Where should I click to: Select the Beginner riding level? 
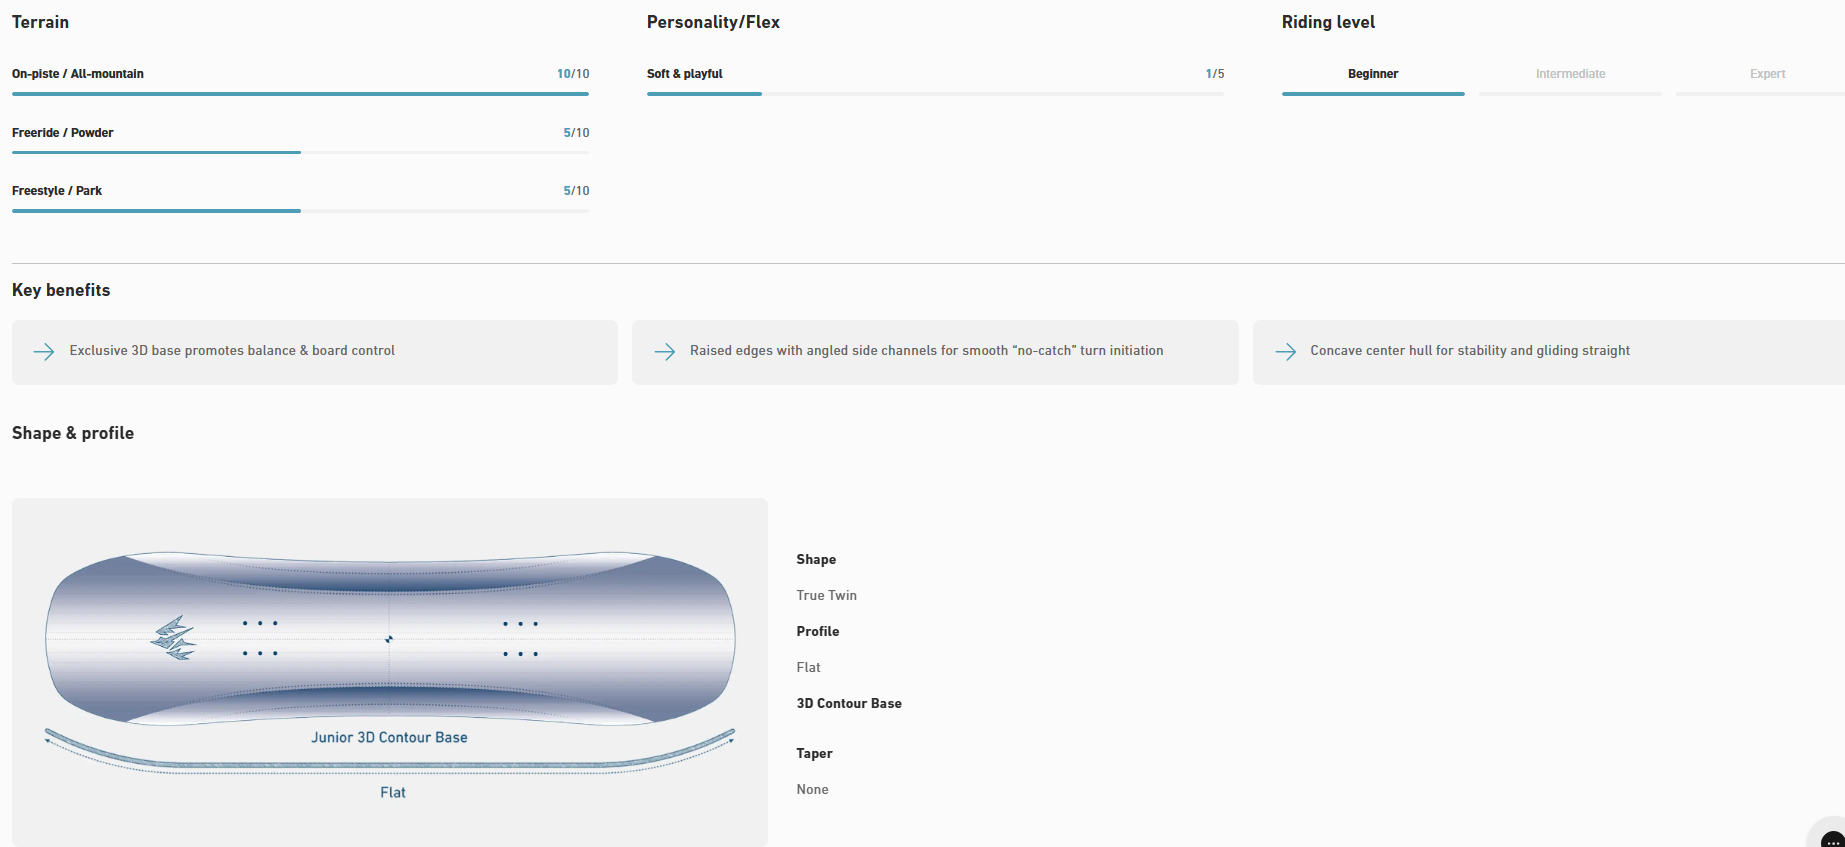[x=1372, y=74]
